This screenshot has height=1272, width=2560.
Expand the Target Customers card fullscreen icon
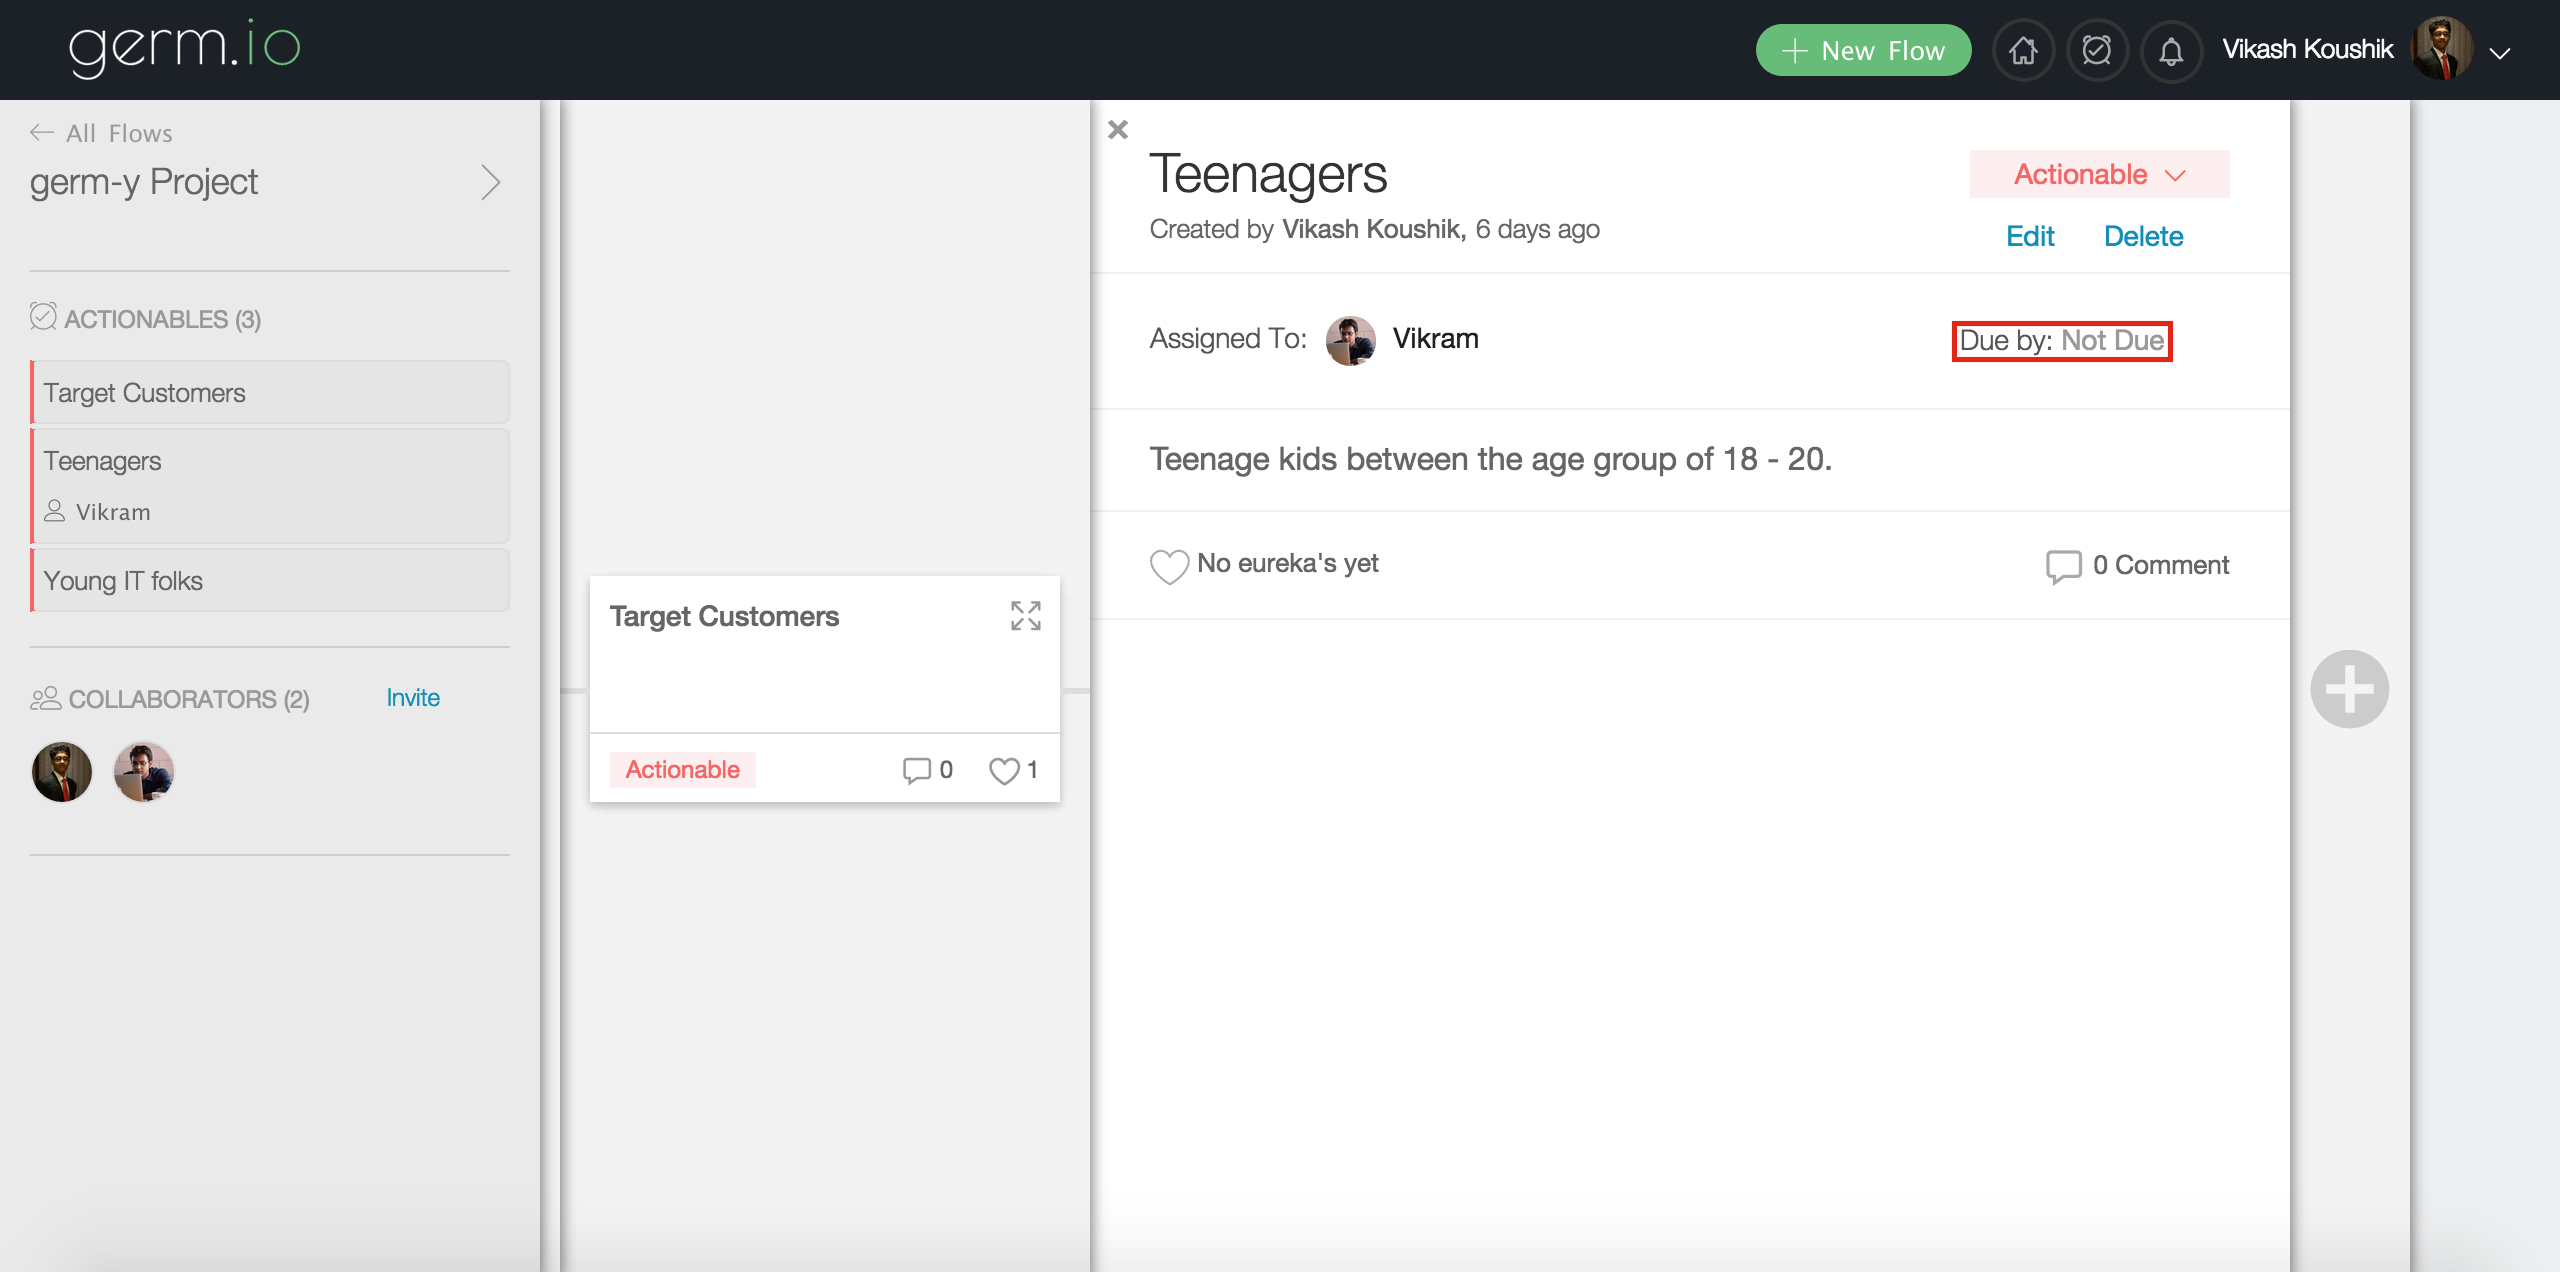[1025, 616]
